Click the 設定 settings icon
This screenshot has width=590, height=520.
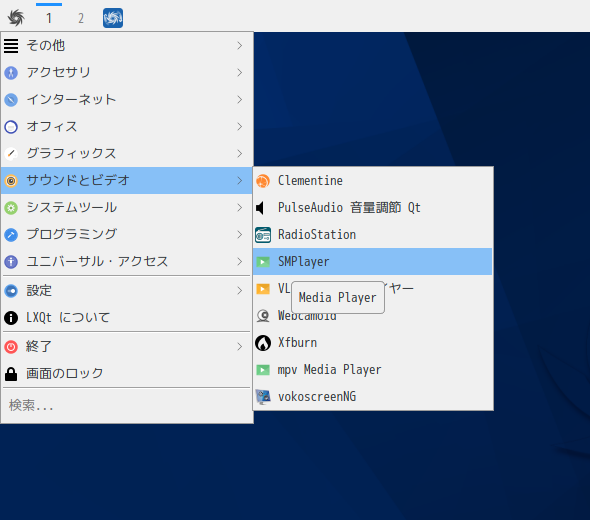pyautogui.click(x=11, y=291)
